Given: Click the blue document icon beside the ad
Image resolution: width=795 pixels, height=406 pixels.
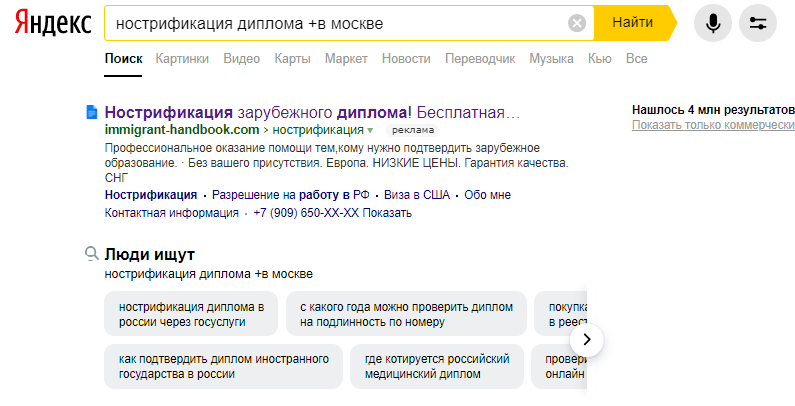Looking at the screenshot, I should point(92,112).
